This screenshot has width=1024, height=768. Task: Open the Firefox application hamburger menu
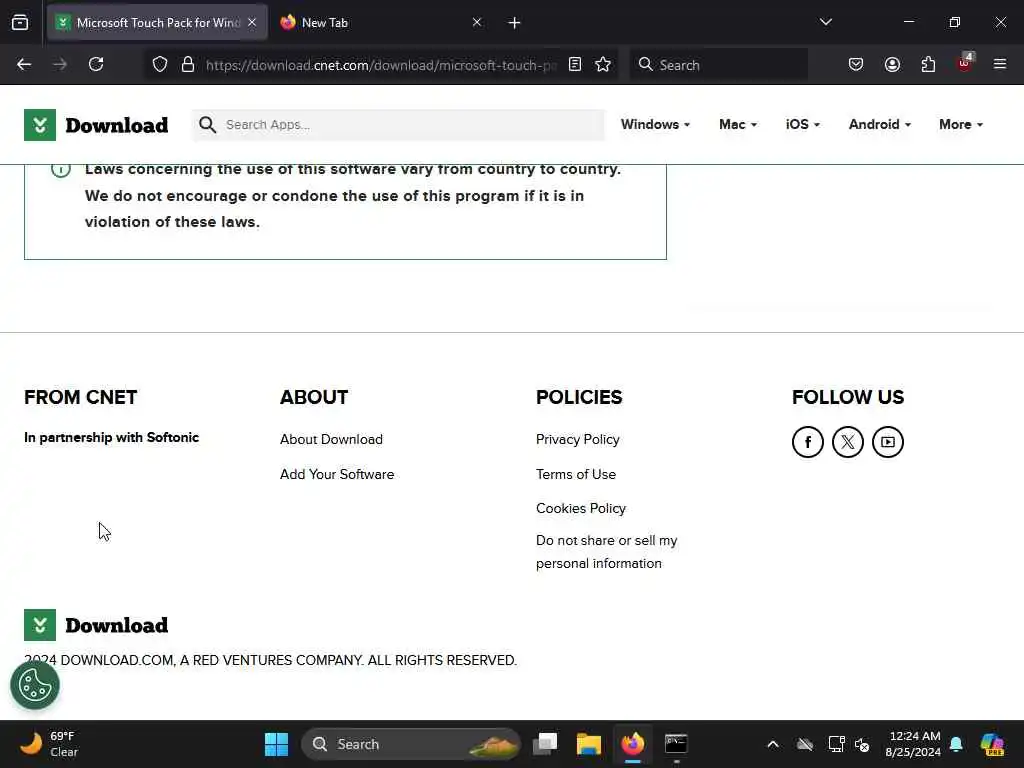(1000, 65)
